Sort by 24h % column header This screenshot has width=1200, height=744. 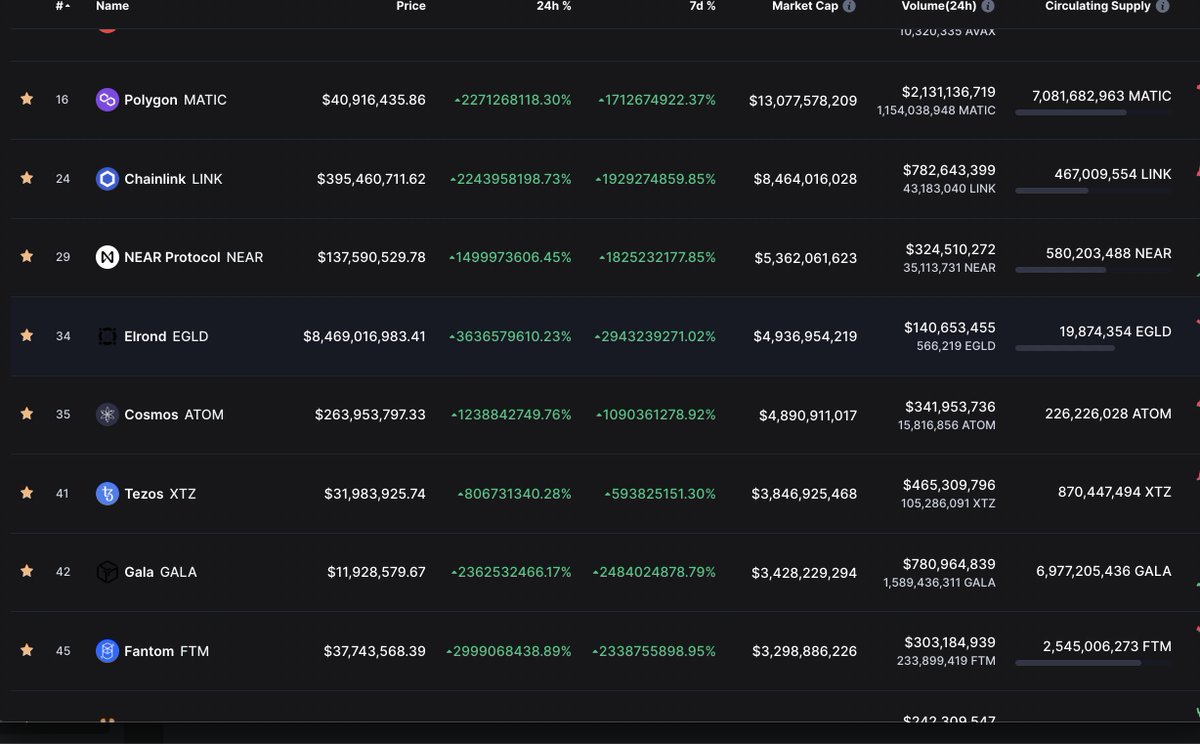click(554, 6)
